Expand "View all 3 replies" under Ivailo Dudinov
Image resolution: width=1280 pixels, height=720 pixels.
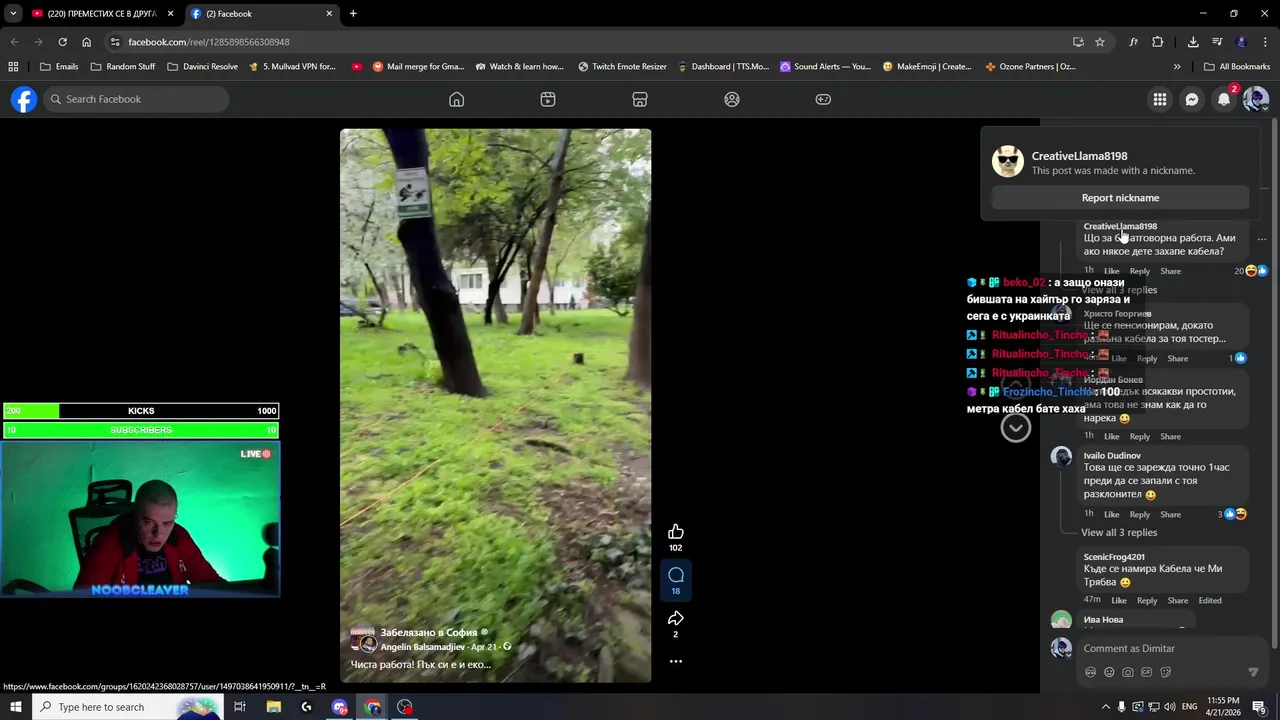tap(1119, 533)
